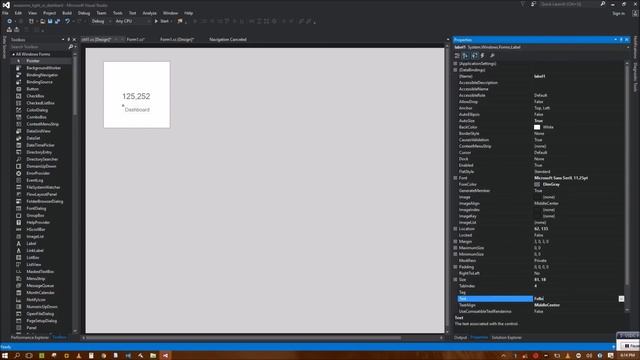Screen dimensions: 640x360
Task: Select the Pointer tool in Toolbox
Action: (43, 61)
